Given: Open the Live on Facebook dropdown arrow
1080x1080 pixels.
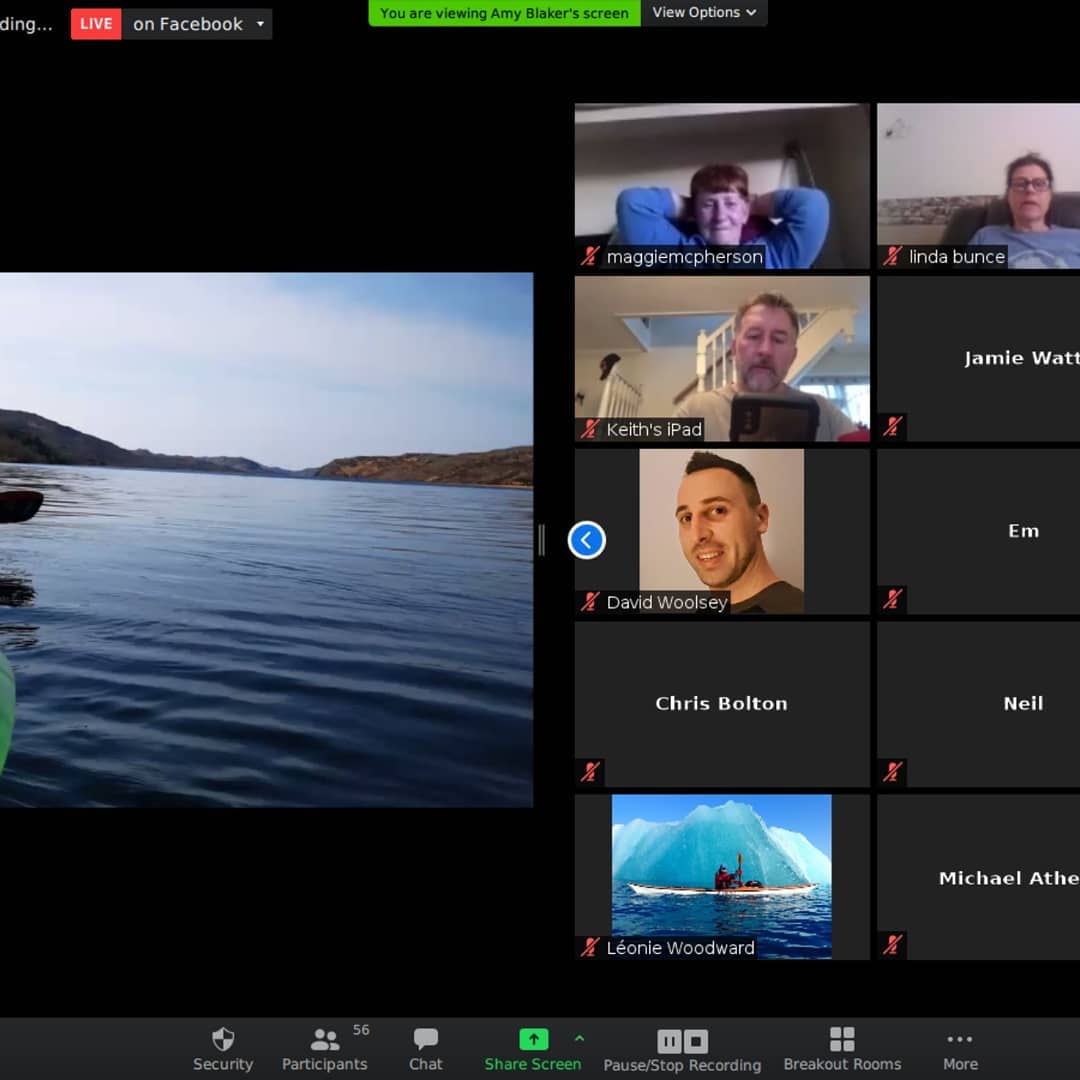Looking at the screenshot, I should (x=260, y=24).
